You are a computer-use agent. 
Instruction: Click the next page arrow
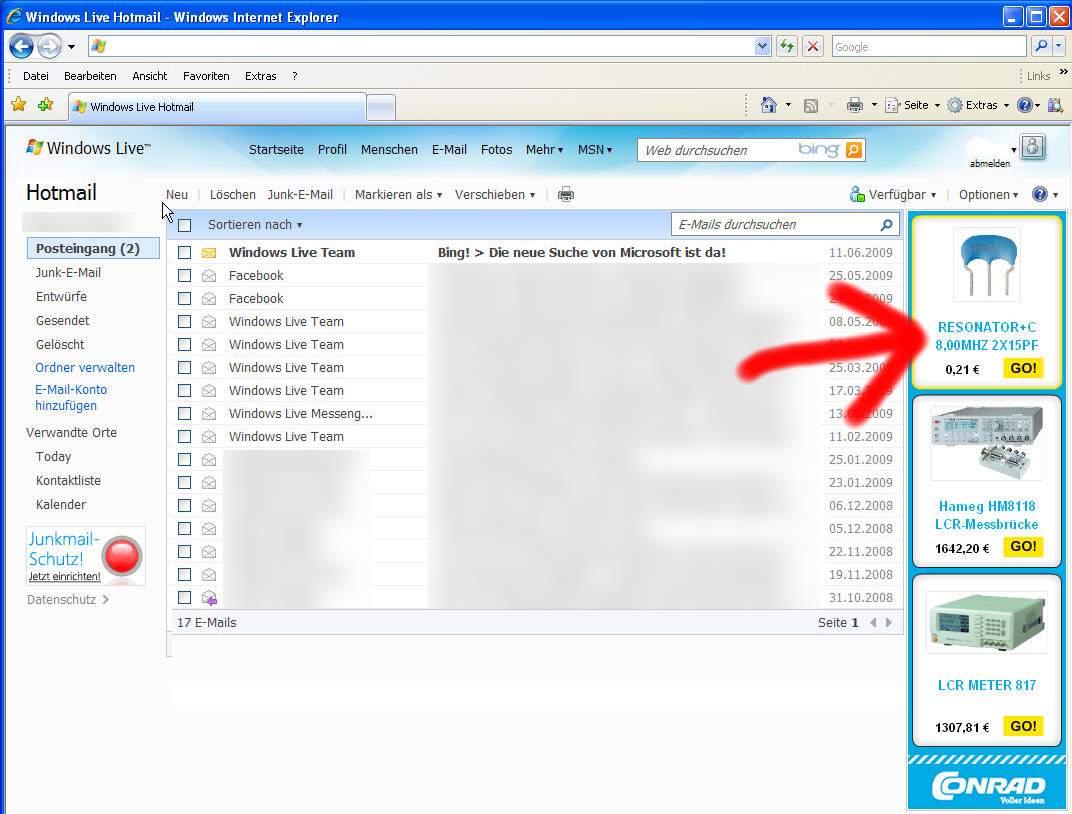tap(889, 623)
